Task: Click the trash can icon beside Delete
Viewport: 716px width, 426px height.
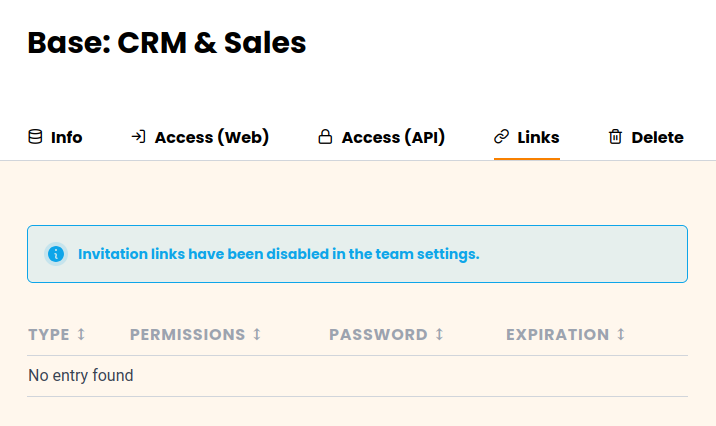Action: point(615,137)
